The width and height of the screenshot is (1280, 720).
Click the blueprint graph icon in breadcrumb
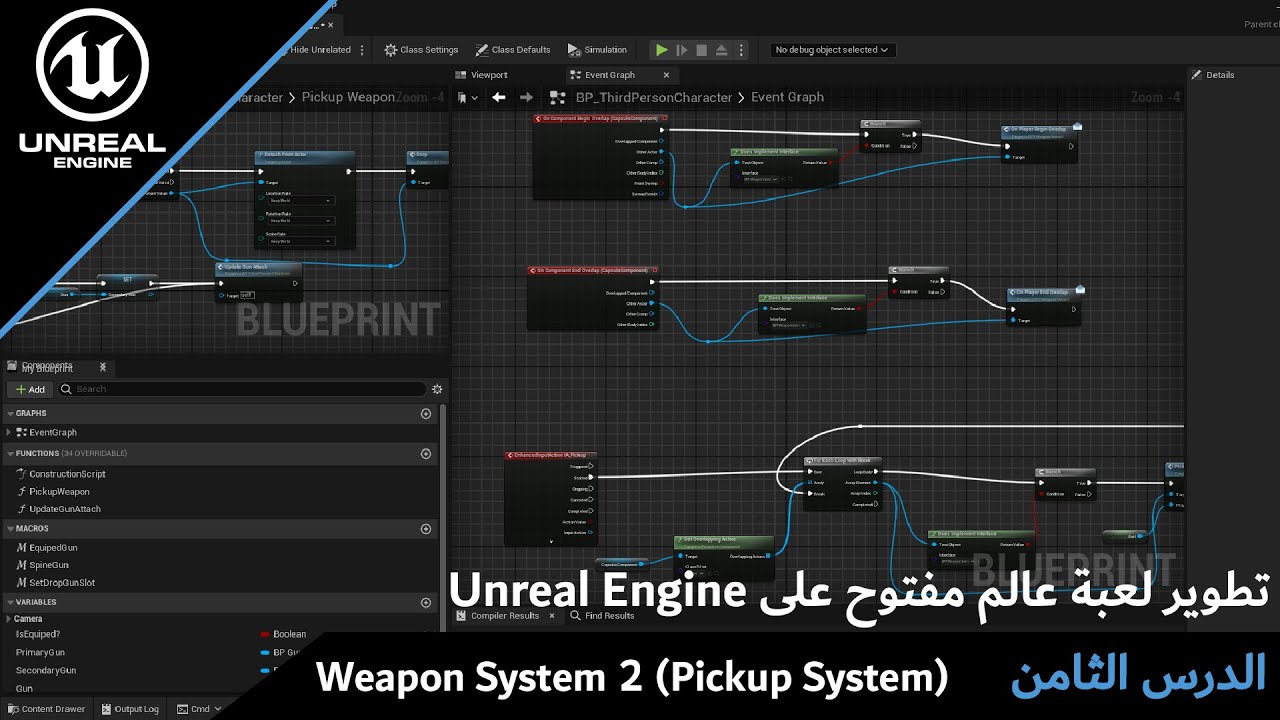[558, 97]
